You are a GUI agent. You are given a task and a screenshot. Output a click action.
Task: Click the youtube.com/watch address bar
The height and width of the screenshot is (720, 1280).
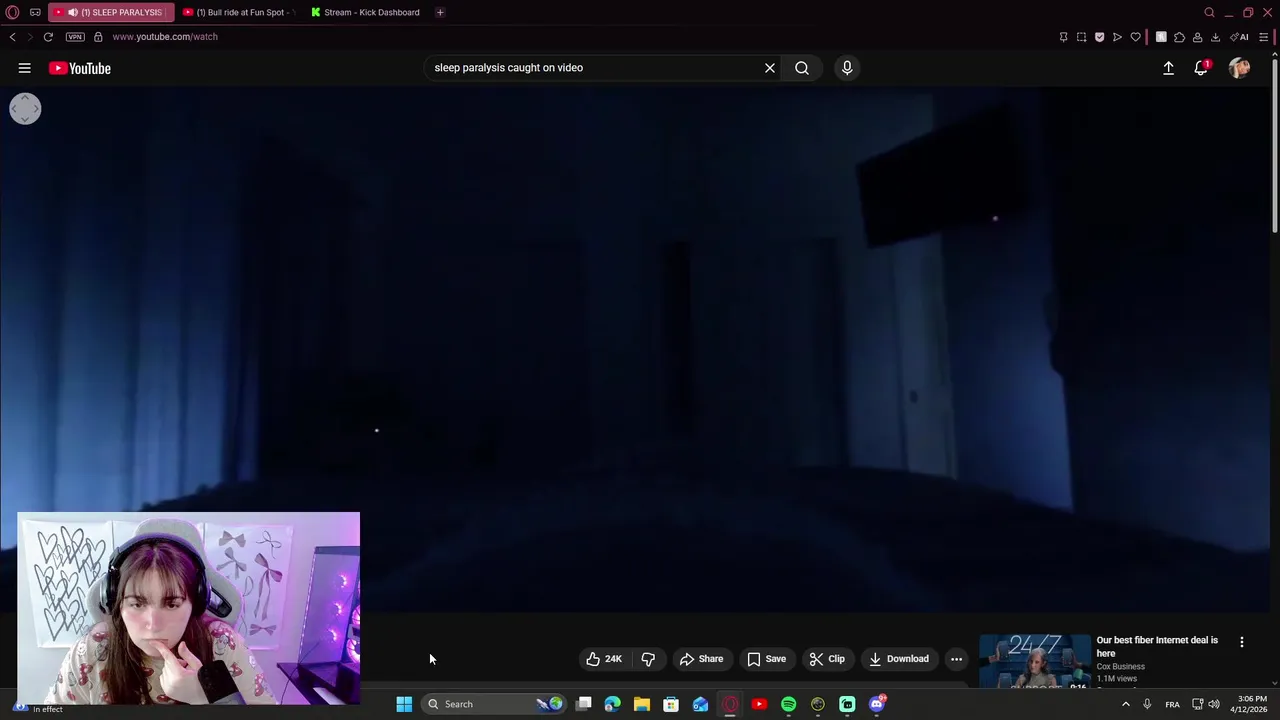pos(165,37)
